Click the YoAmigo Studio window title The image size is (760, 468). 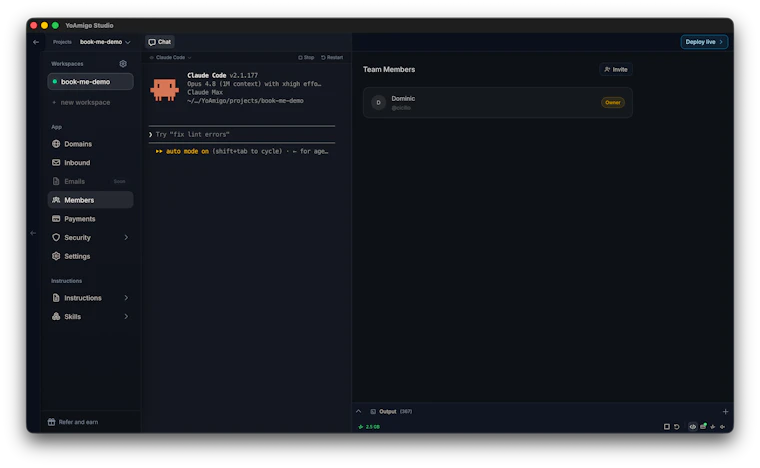89,26
